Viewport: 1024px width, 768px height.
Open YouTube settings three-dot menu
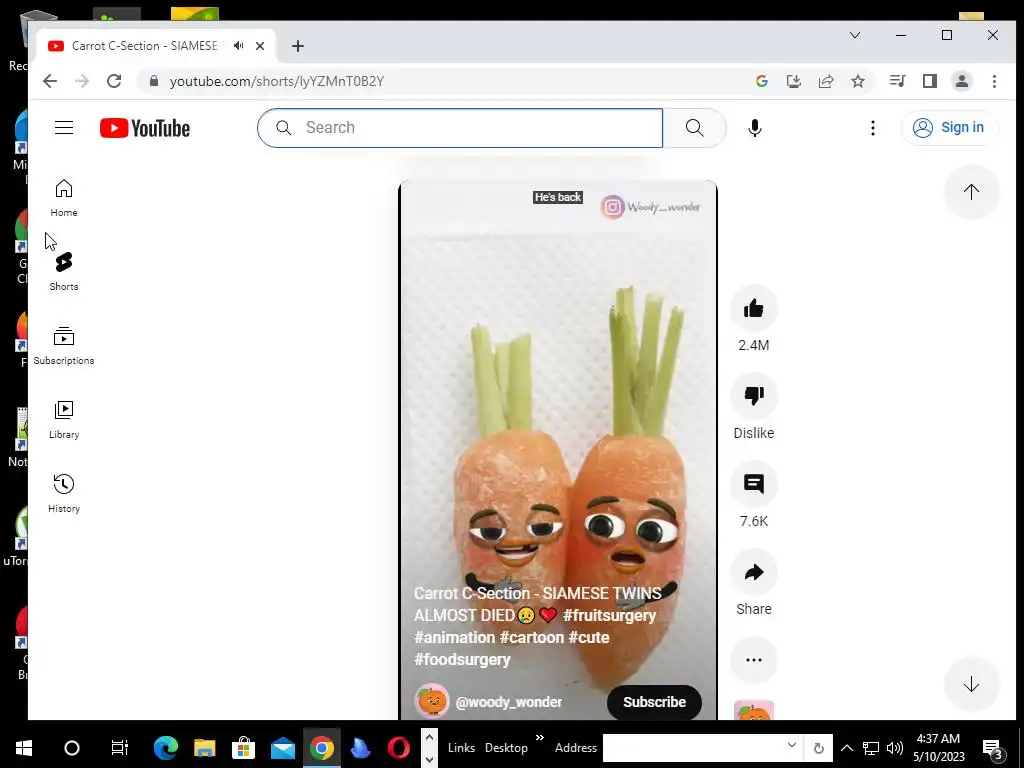coord(872,128)
